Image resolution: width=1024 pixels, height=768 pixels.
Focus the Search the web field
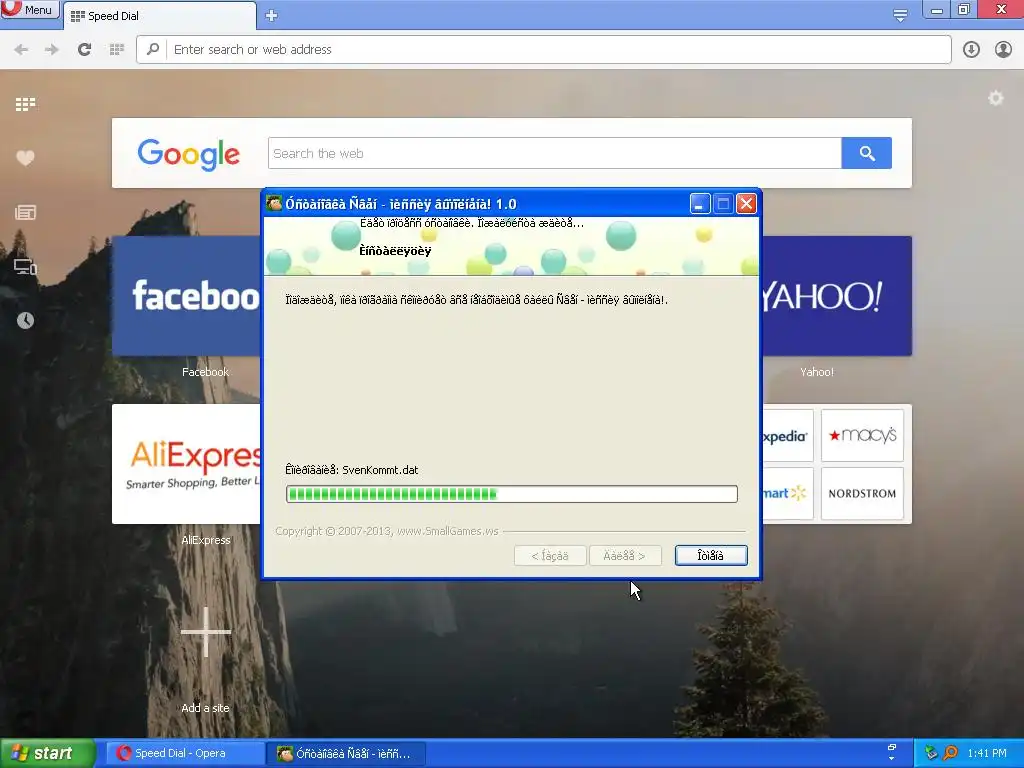(x=554, y=153)
